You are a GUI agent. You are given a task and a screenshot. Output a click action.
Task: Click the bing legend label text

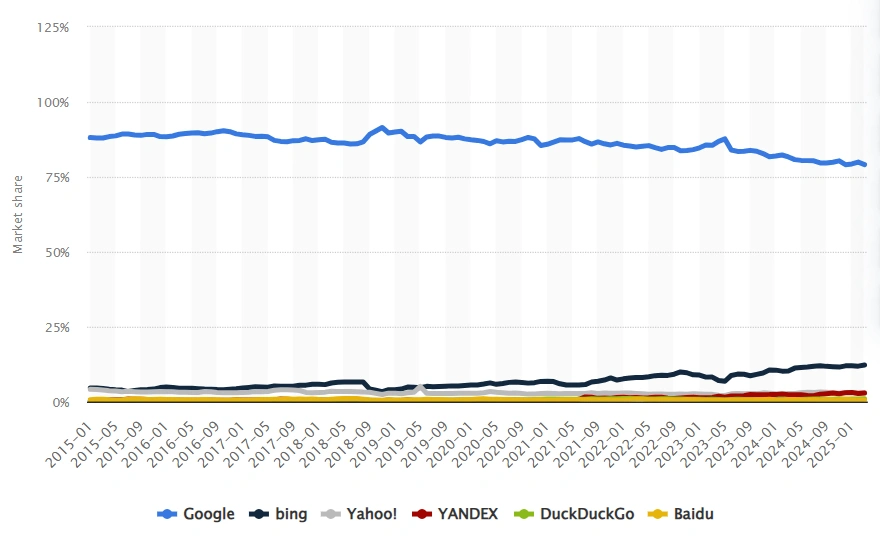[290, 514]
